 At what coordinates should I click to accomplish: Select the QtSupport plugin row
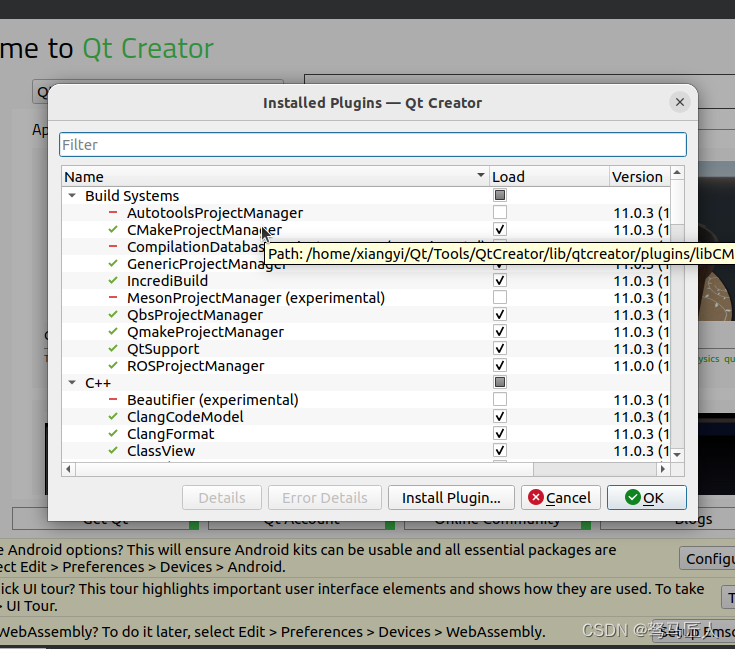point(366,349)
